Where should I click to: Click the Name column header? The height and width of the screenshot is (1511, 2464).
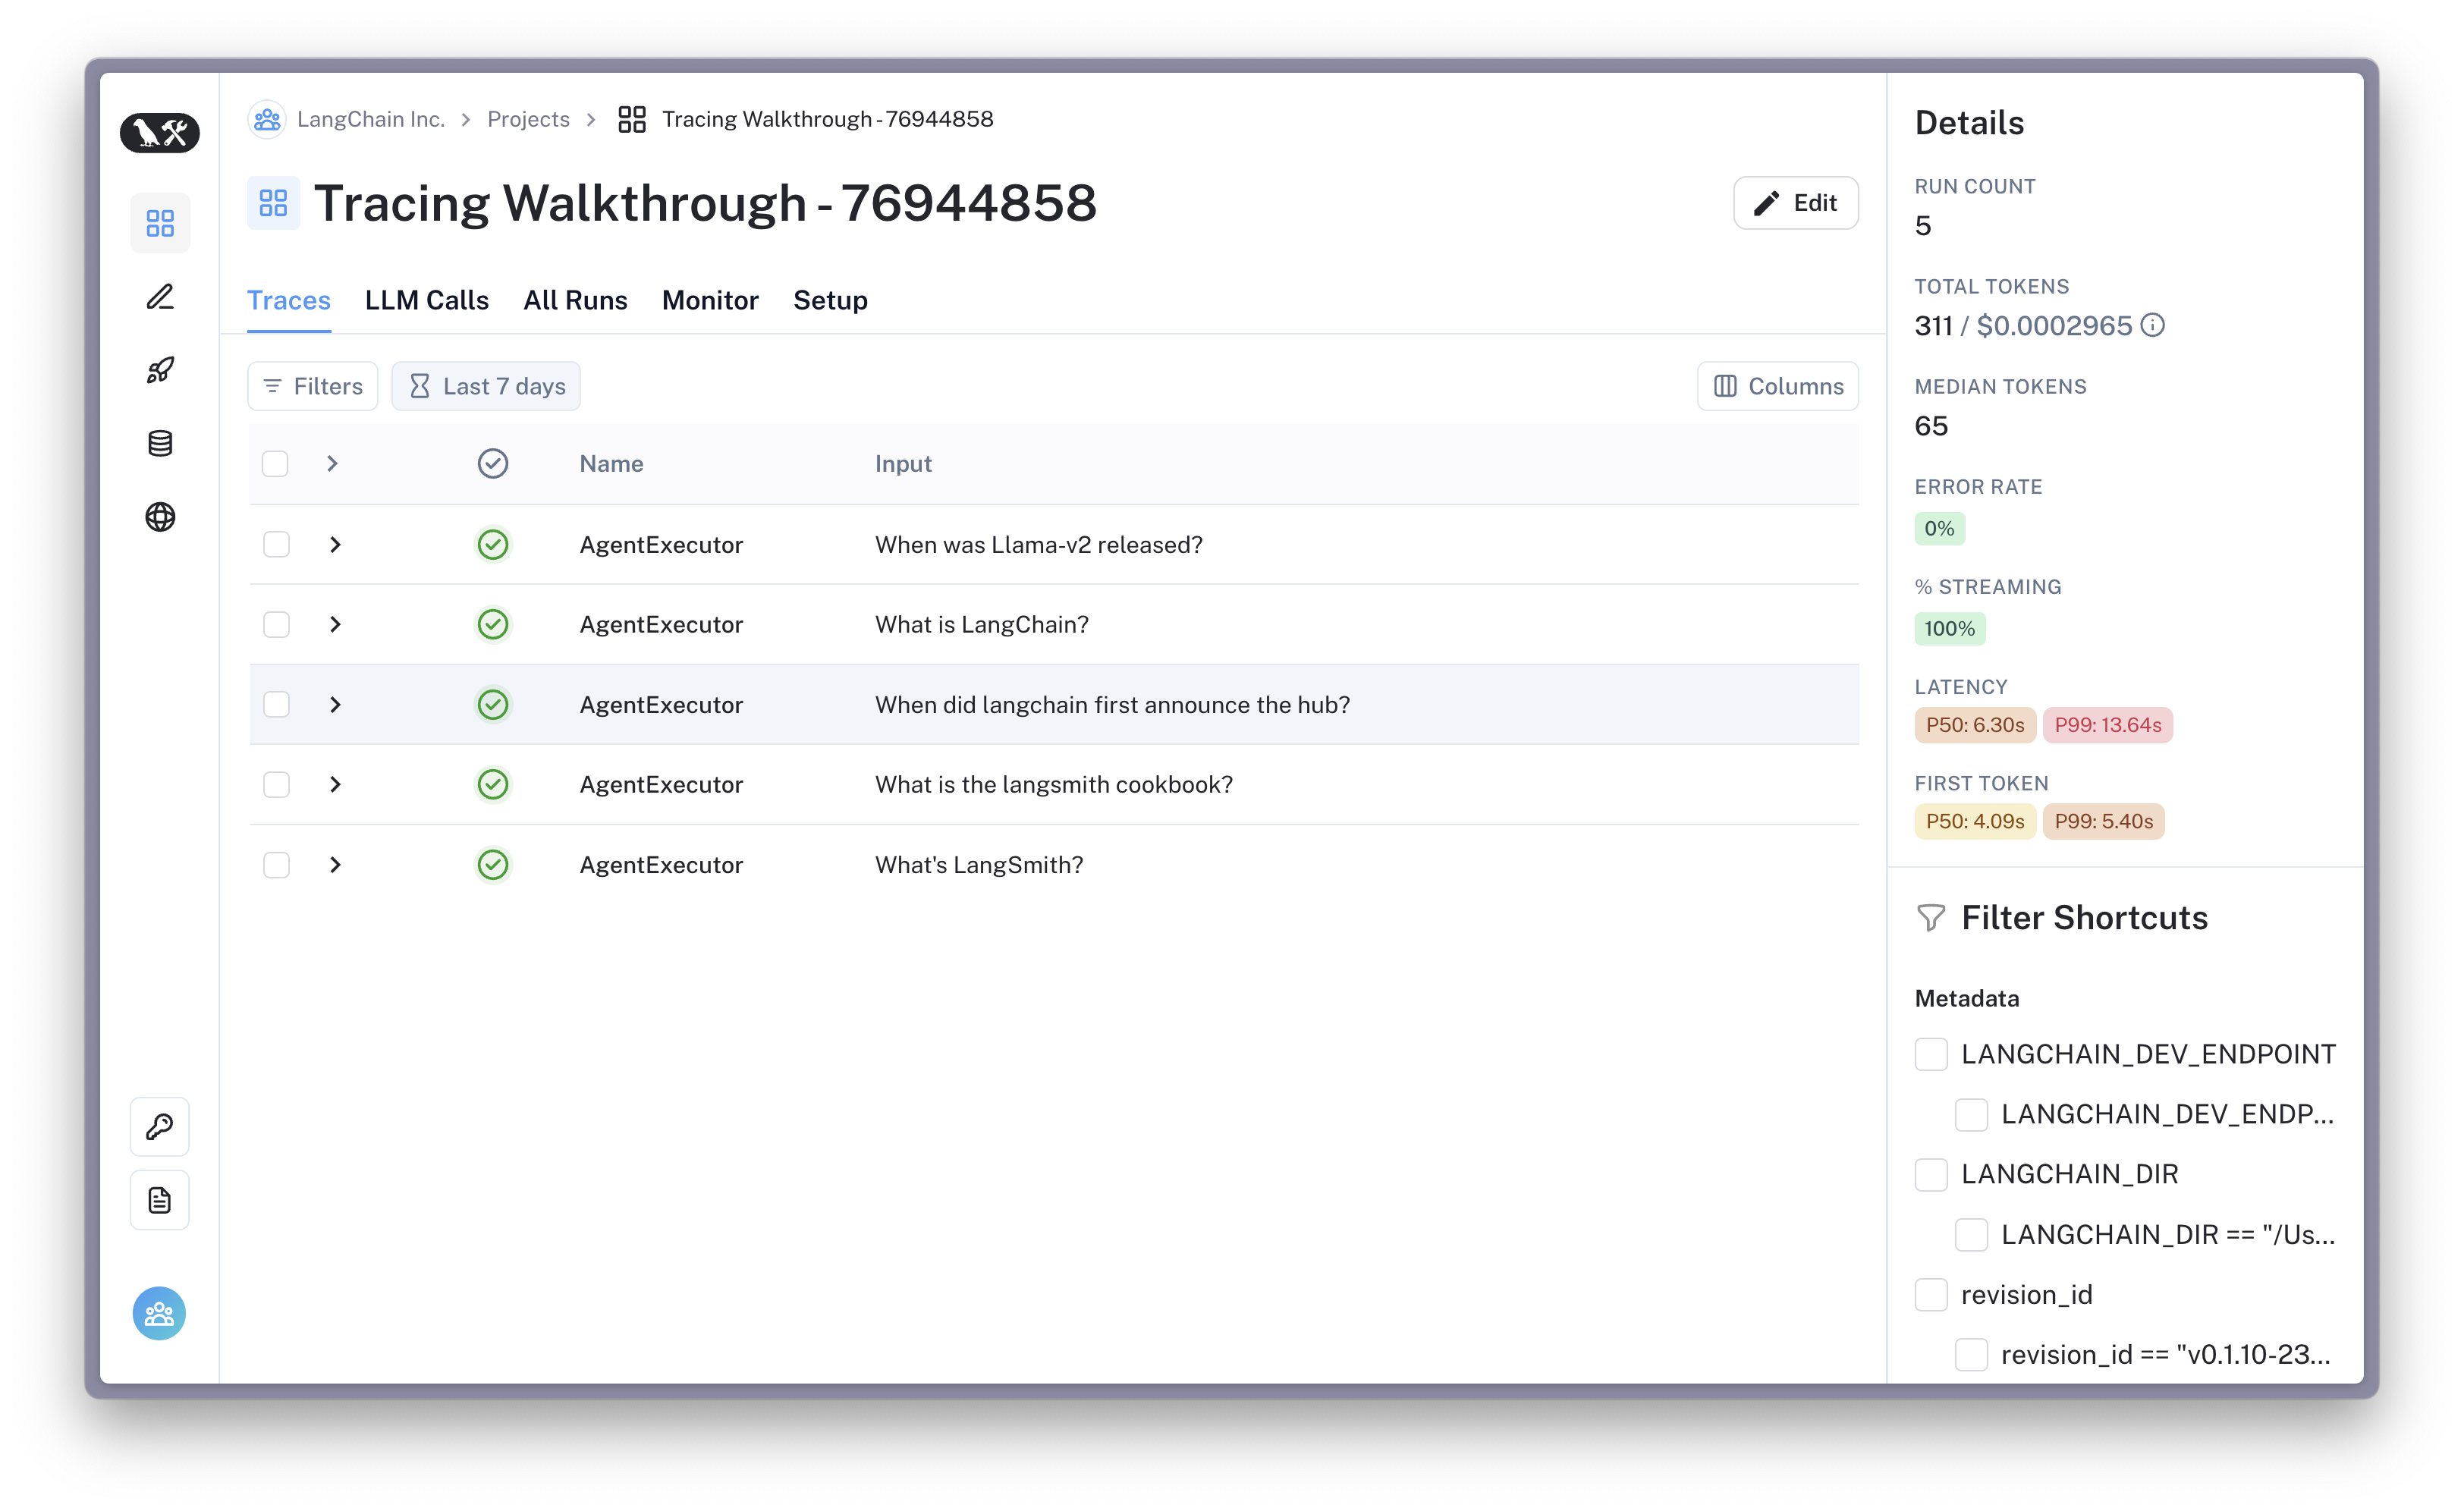point(611,464)
